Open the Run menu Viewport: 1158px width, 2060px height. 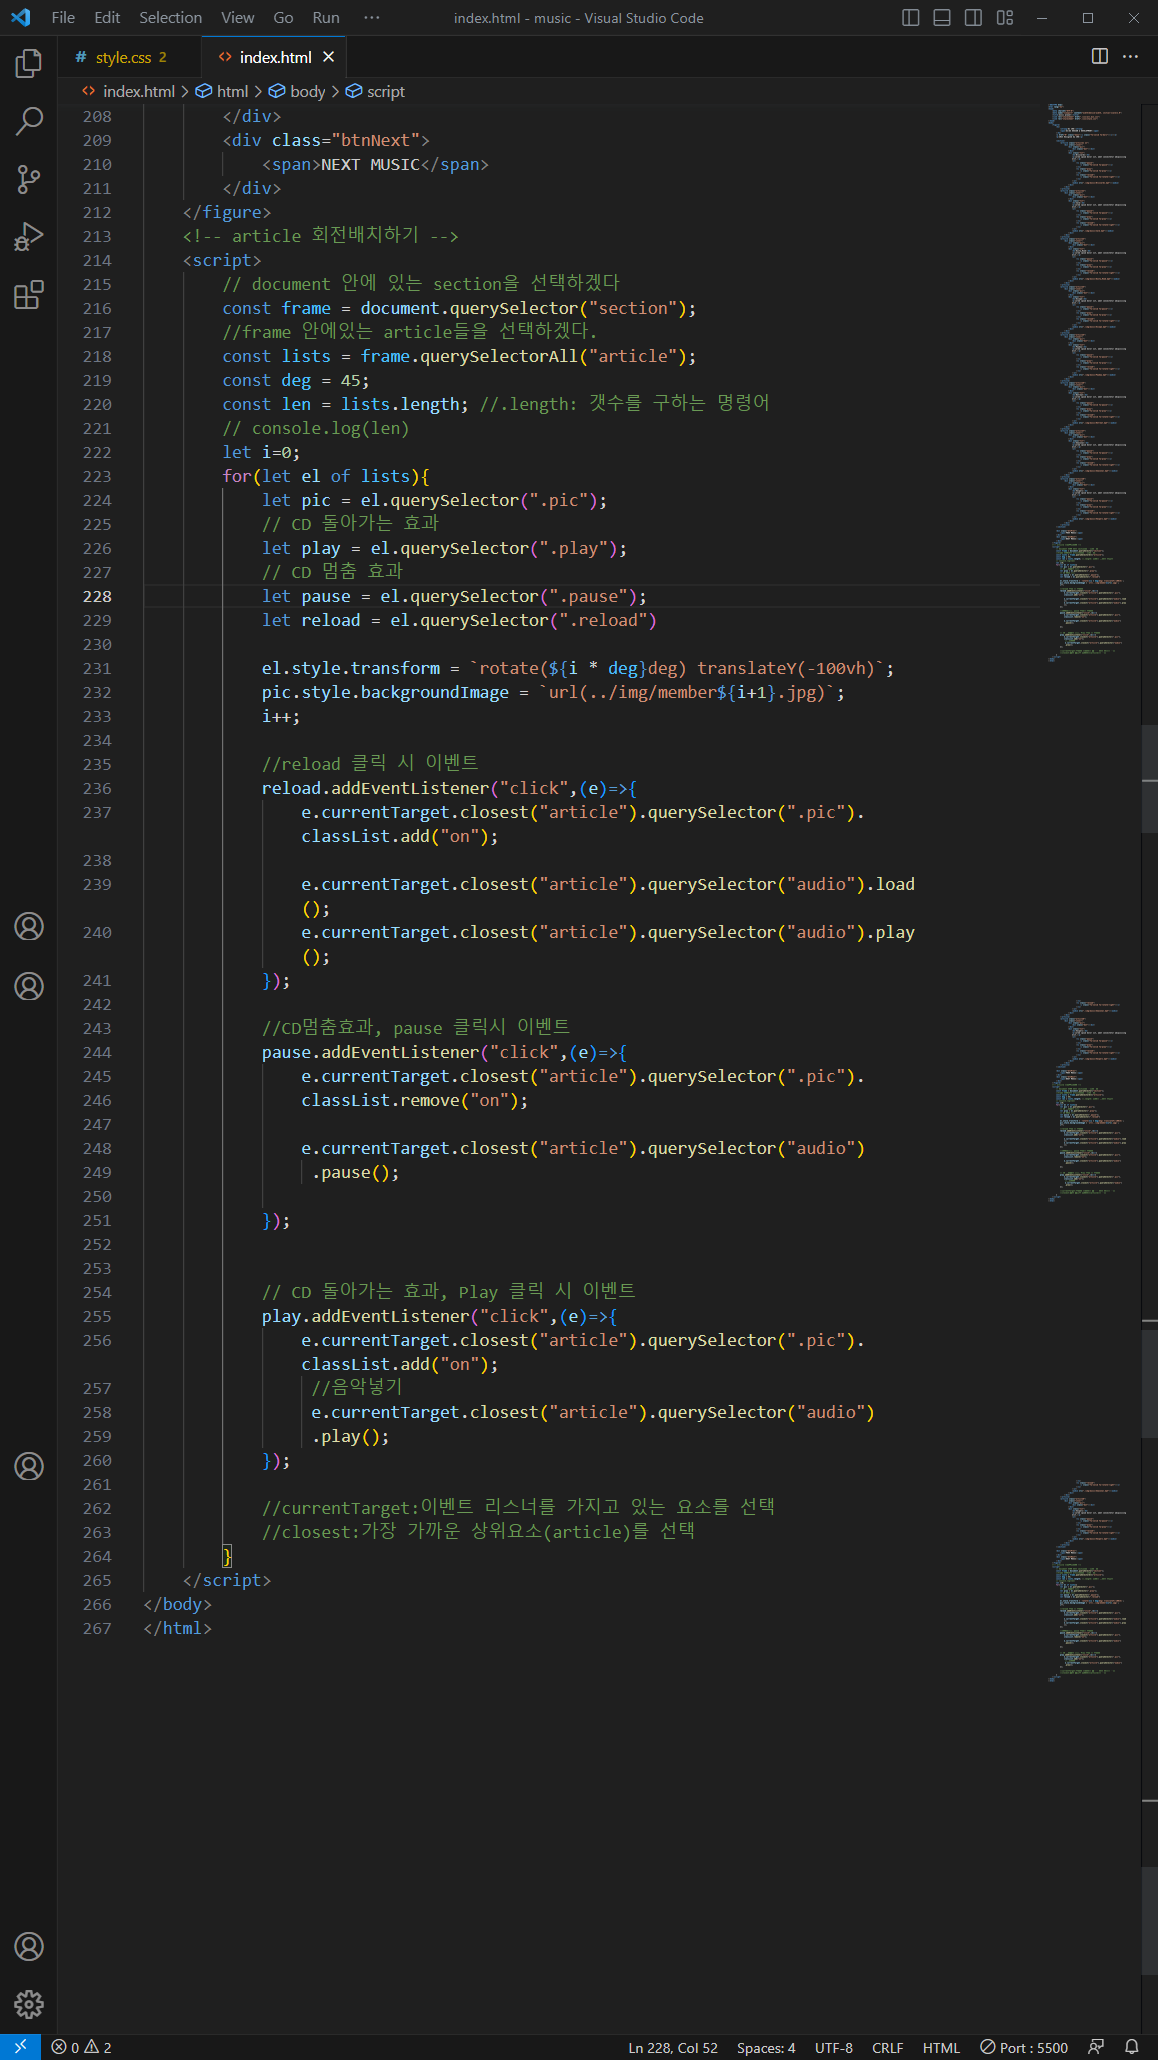pyautogui.click(x=326, y=18)
